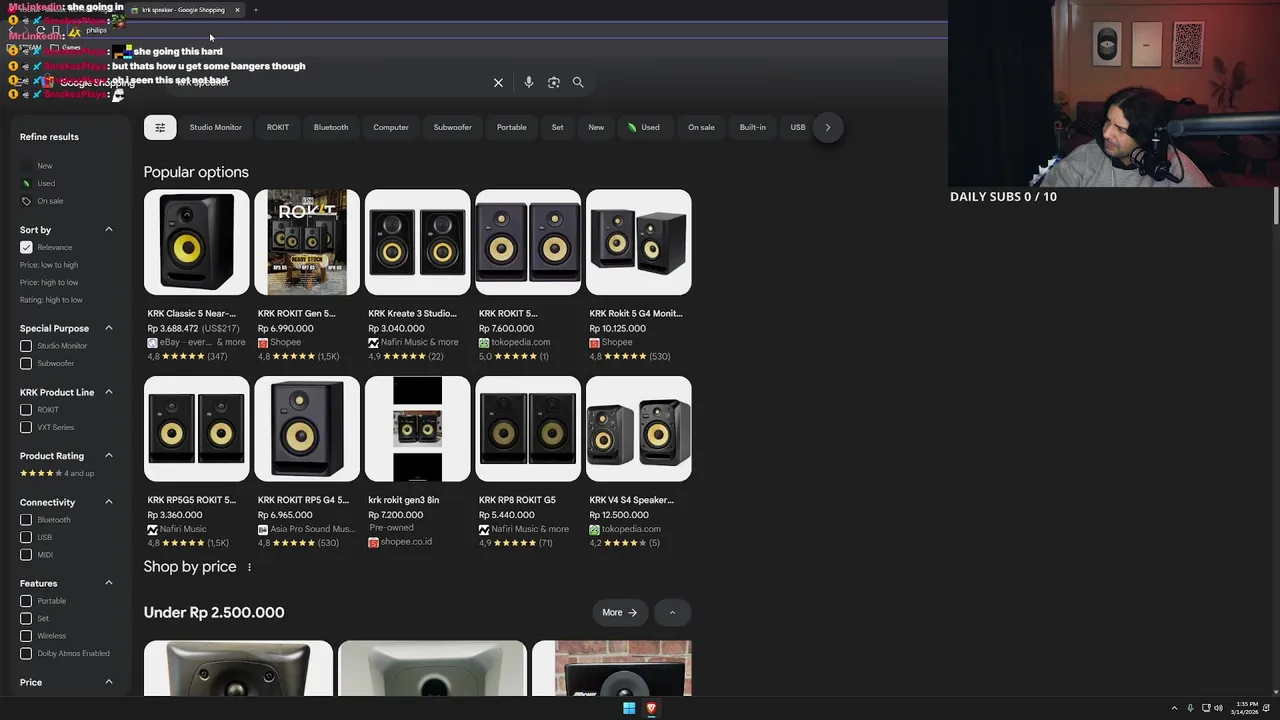Open KRK ROKIT Gen 5 product thumbnail

pyautogui.click(x=307, y=242)
